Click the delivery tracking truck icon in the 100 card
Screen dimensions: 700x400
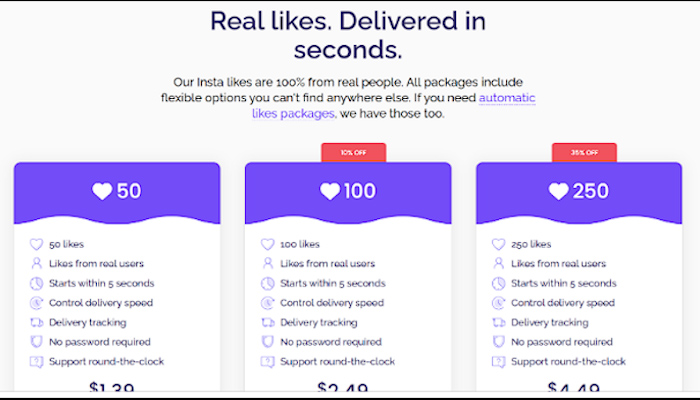(x=268, y=322)
